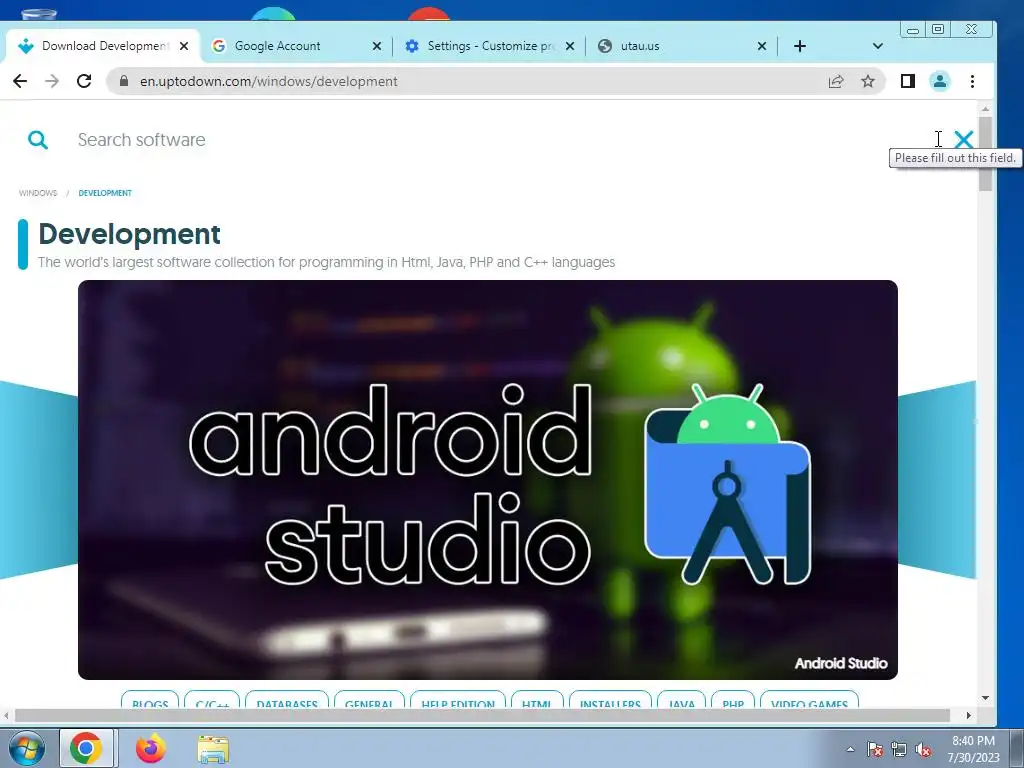The image size is (1024, 768).
Task: Close the Google Account tab
Action: click(377, 46)
